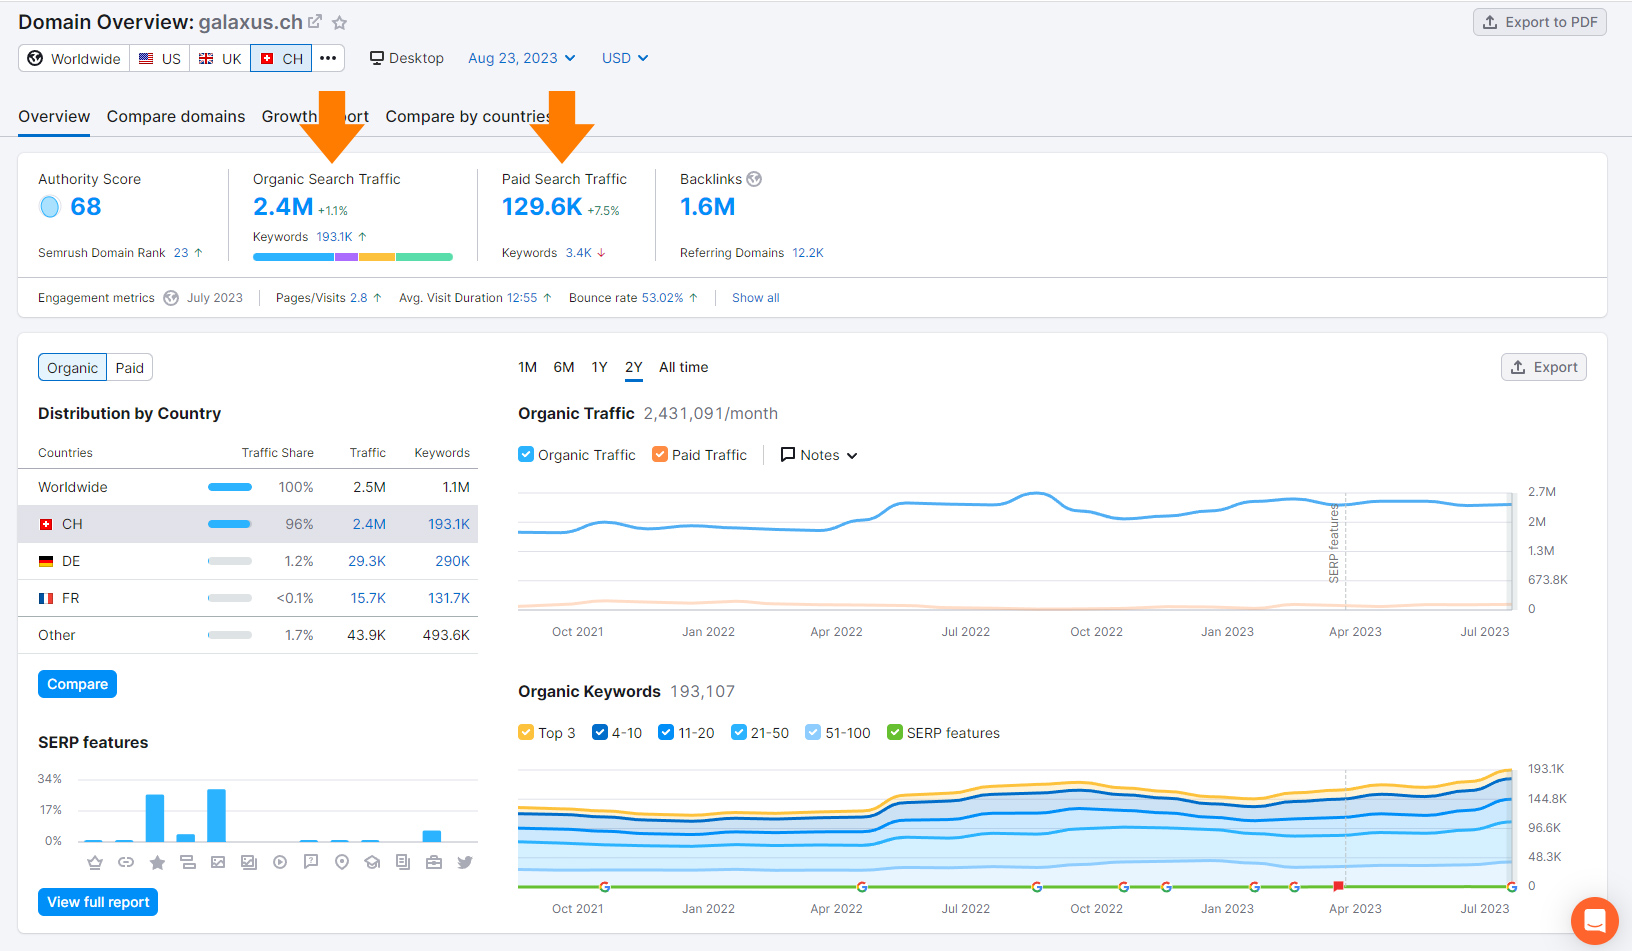Select the briefcase jobs SERP icon
Image resolution: width=1632 pixels, height=951 pixels.
[x=434, y=862]
